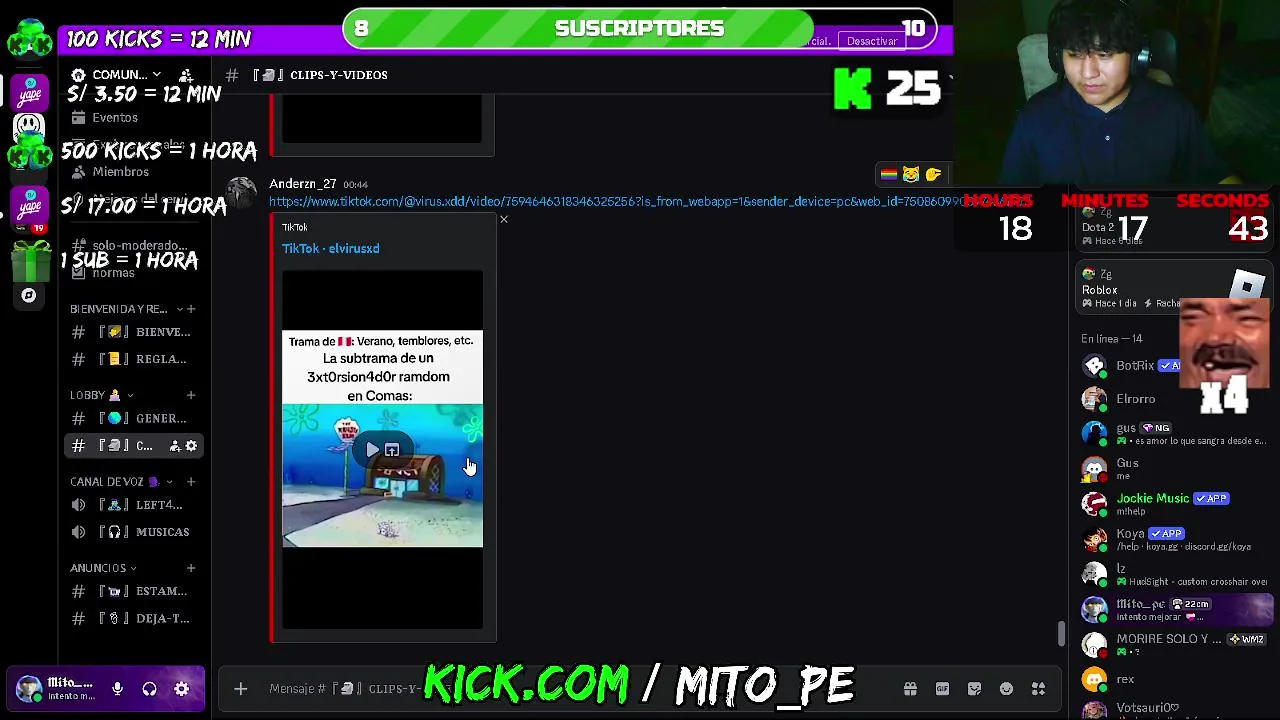Open the gift icon in message bar
This screenshot has height=720, width=1280.
point(910,688)
